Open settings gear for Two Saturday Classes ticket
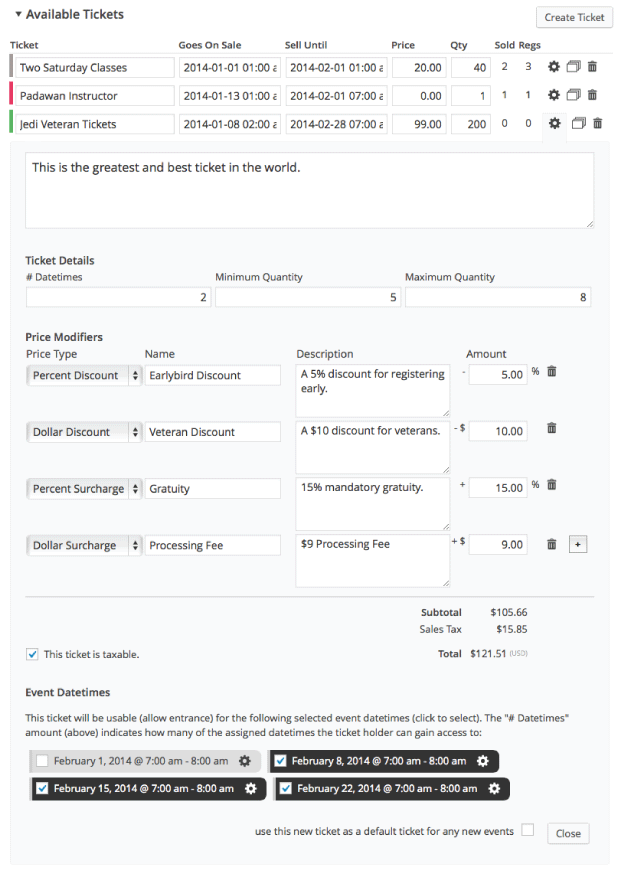 tap(554, 67)
